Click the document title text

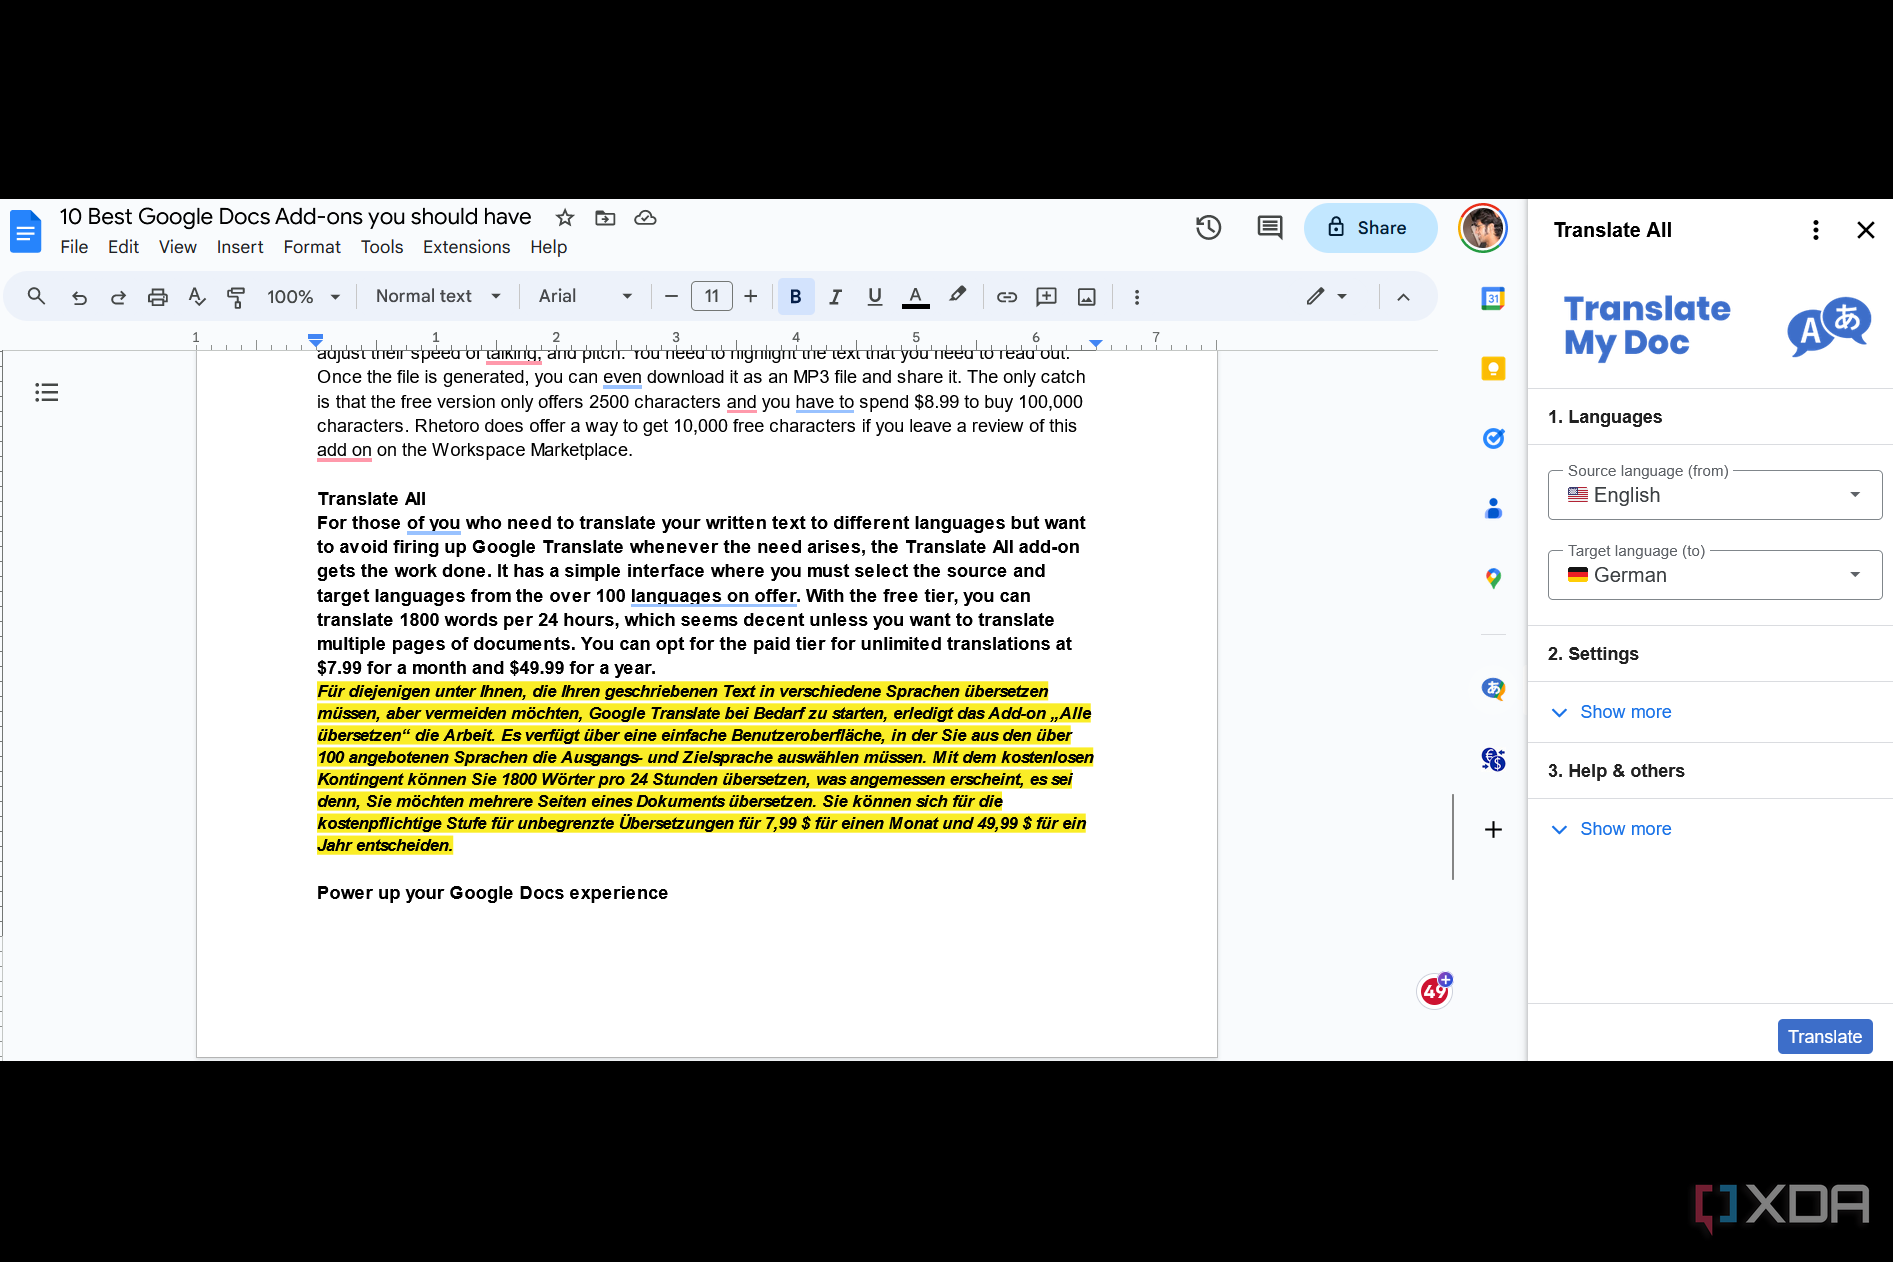[x=295, y=217]
